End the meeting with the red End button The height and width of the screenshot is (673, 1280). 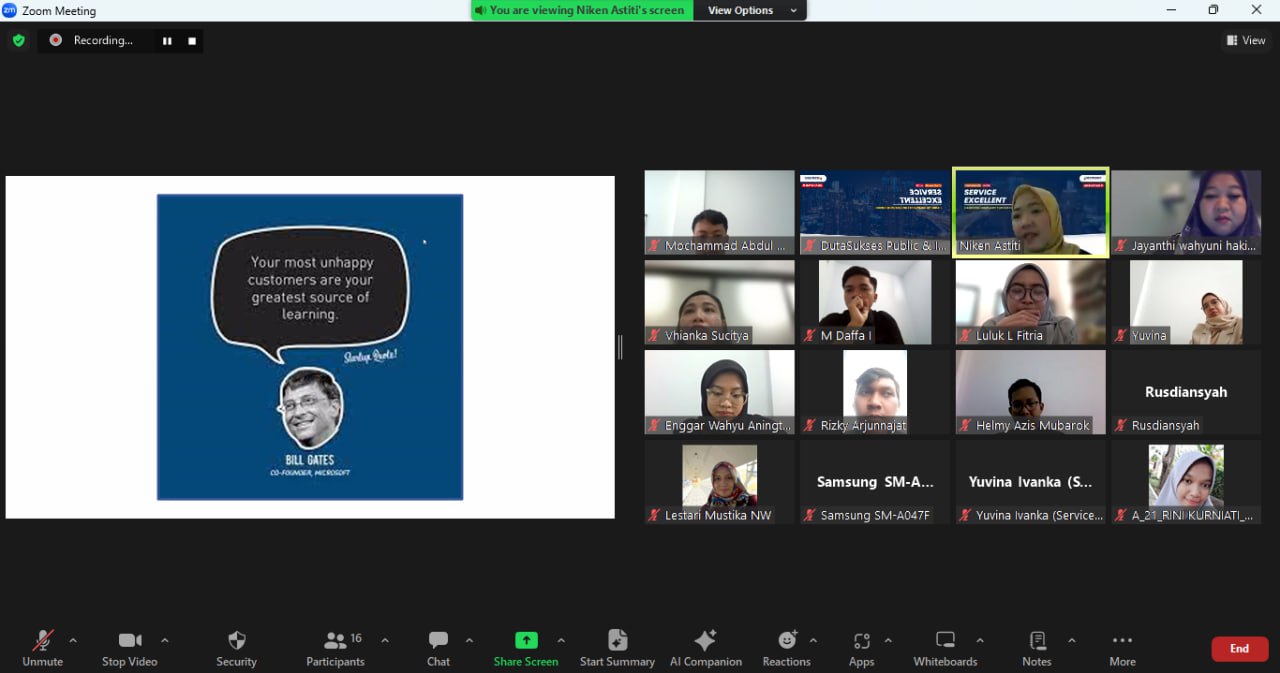(1240, 649)
